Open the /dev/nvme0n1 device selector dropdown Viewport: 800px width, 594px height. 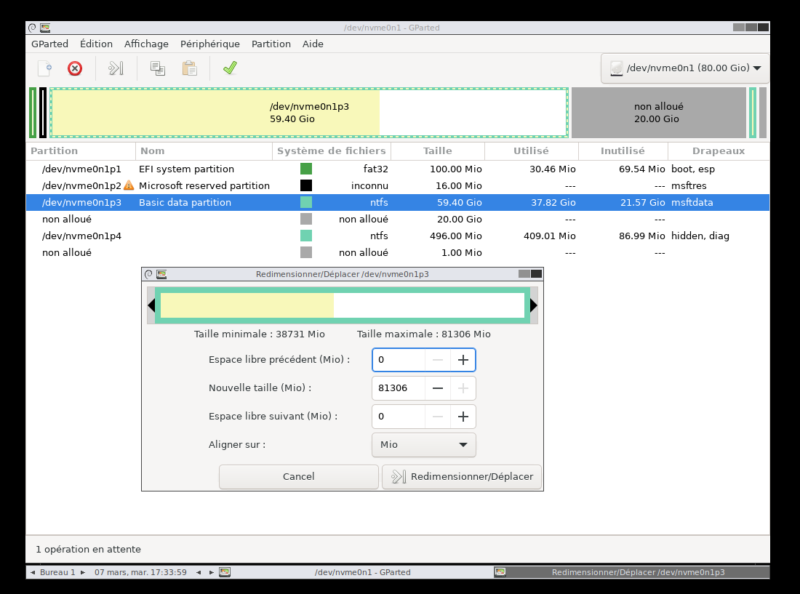pos(685,68)
